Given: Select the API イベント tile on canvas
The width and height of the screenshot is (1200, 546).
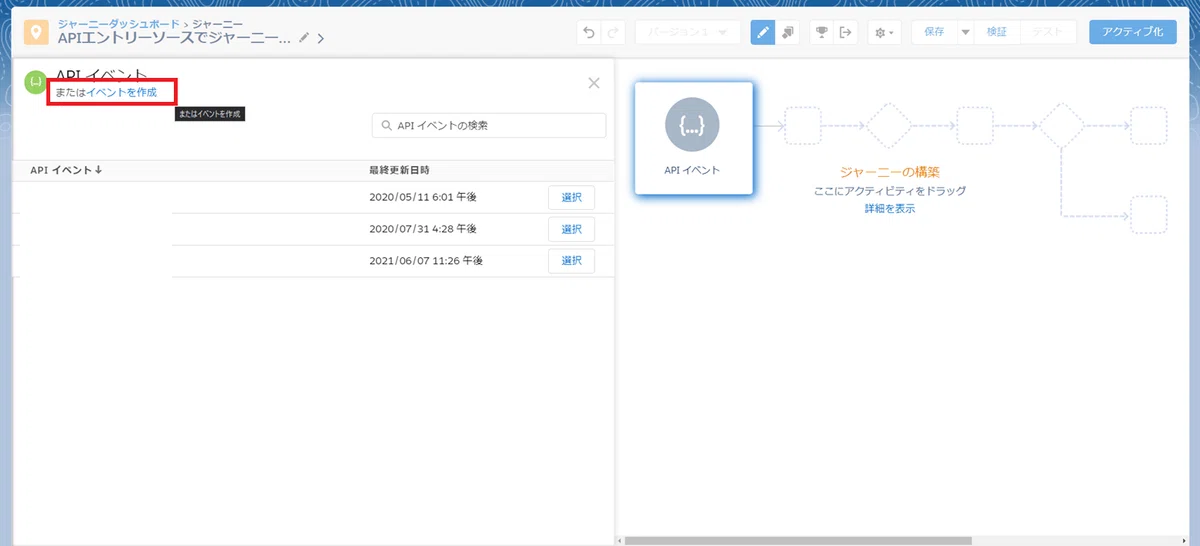Looking at the screenshot, I should coord(693,138).
